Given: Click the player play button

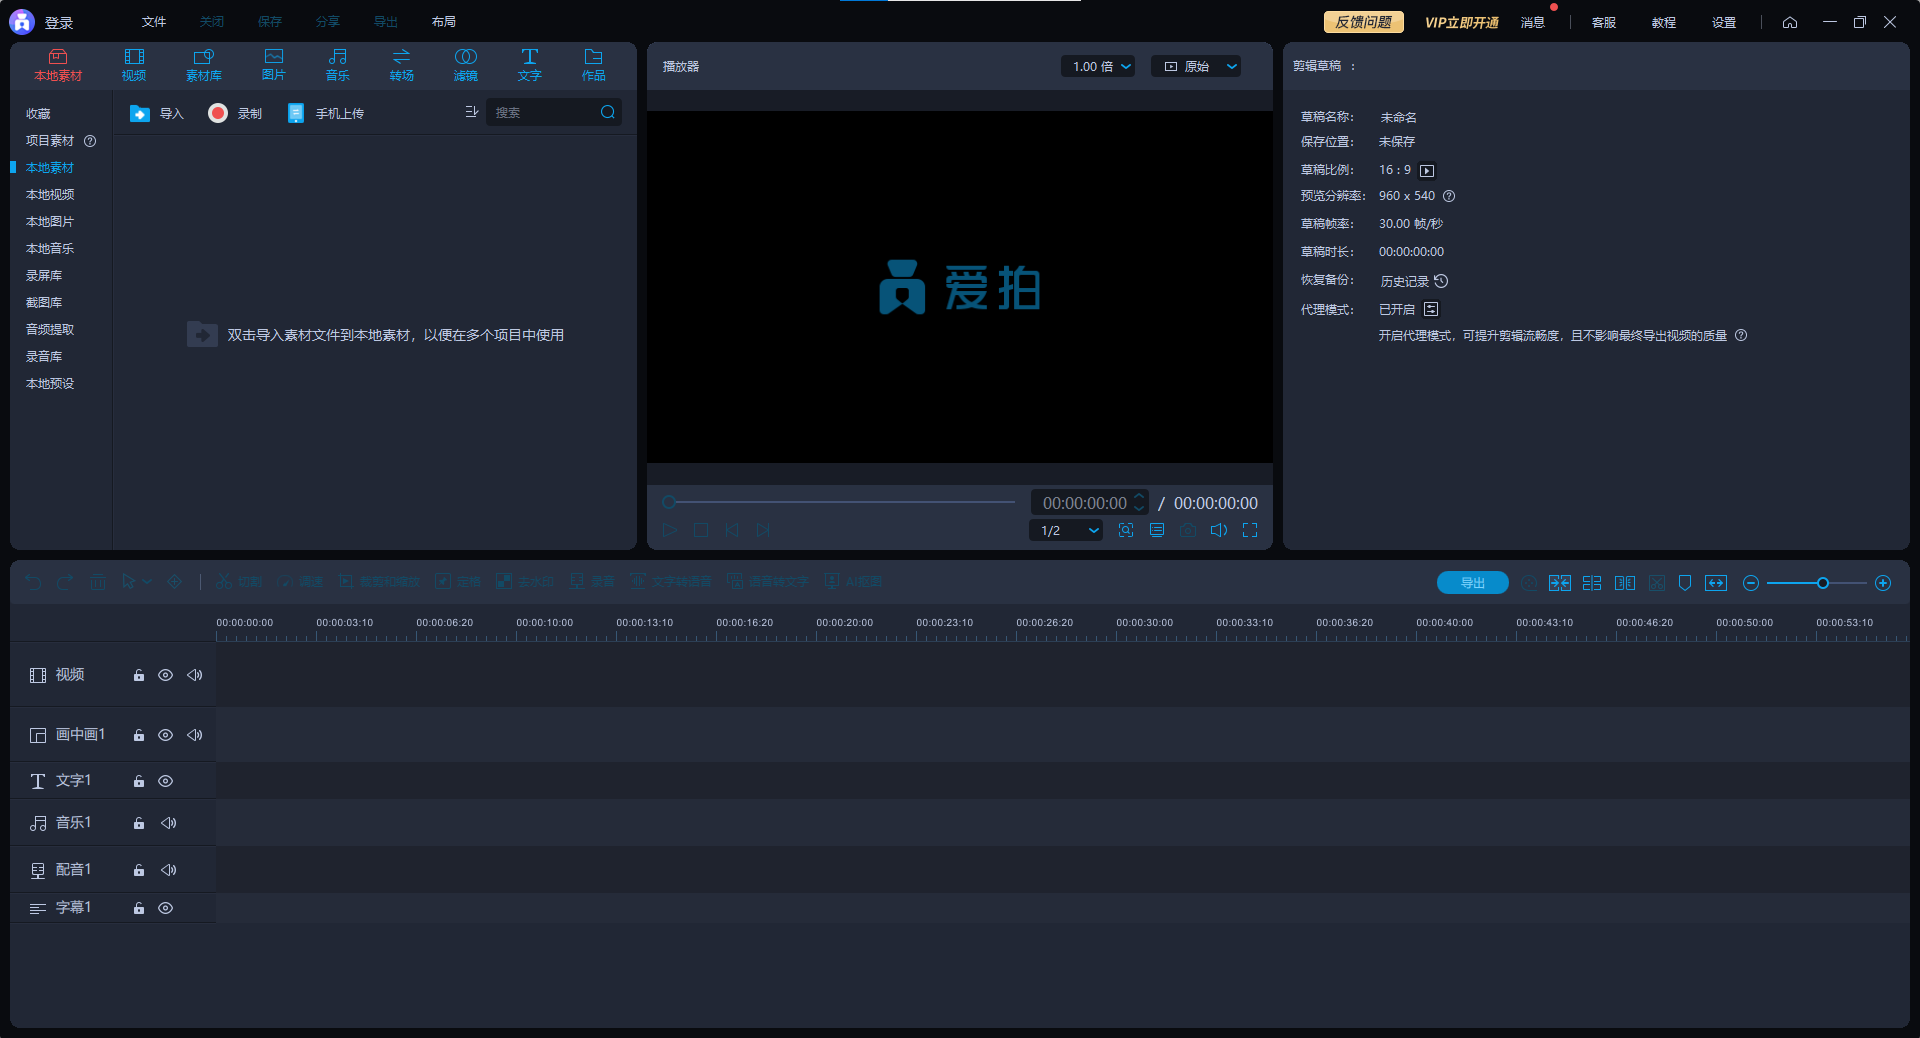Looking at the screenshot, I should [670, 530].
